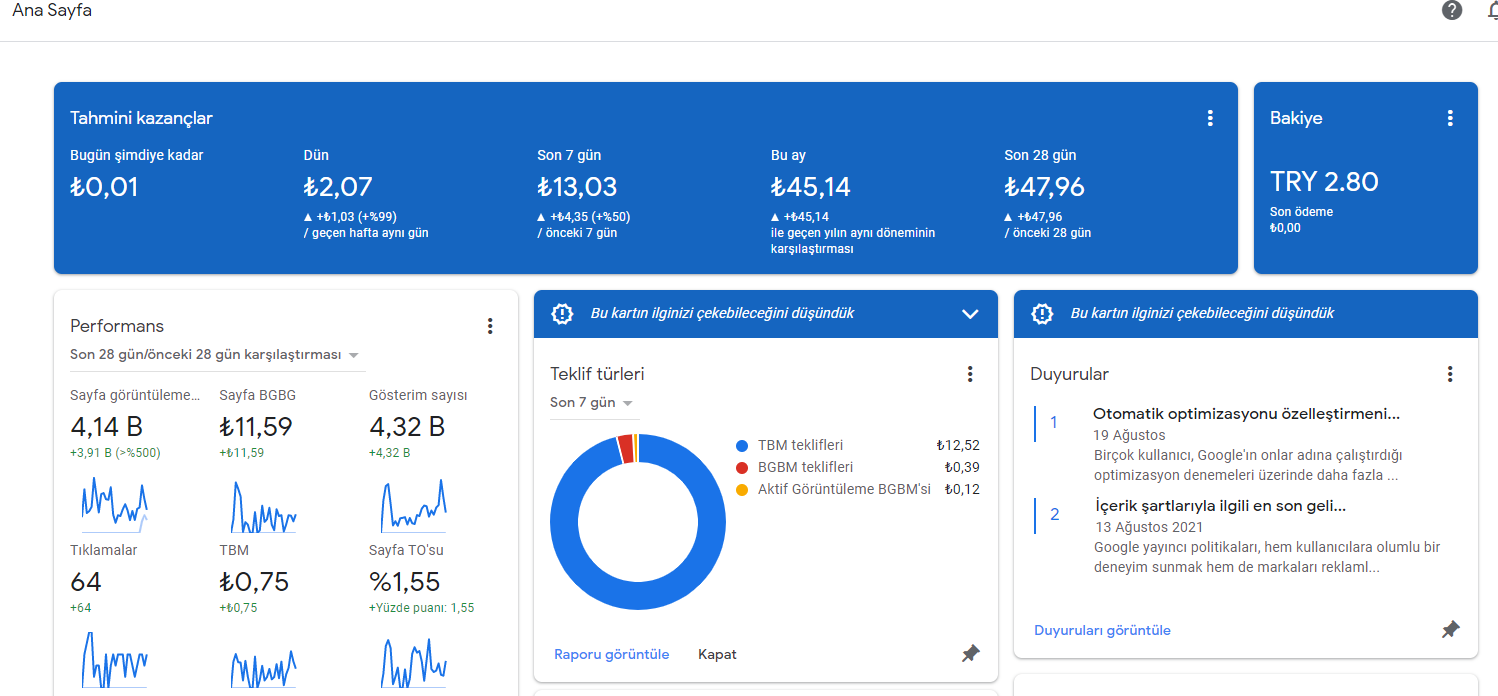The width and height of the screenshot is (1498, 696).
Task: Collapse the suggestion banner chevron above Teklif türleri
Action: [970, 314]
